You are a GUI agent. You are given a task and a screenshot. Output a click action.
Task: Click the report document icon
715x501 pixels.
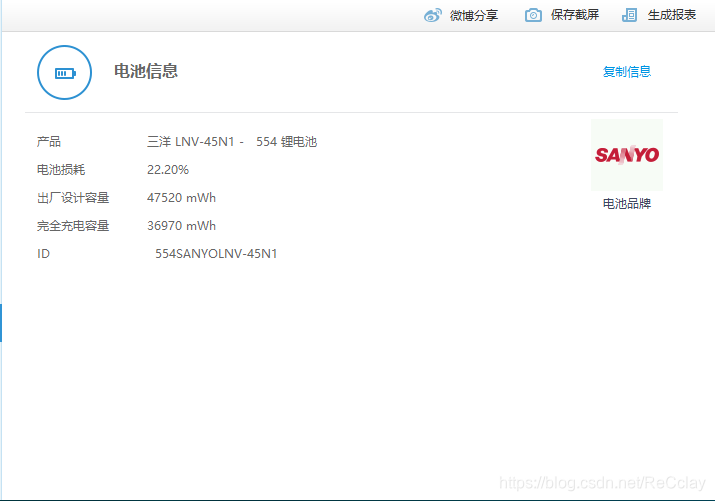(x=630, y=15)
